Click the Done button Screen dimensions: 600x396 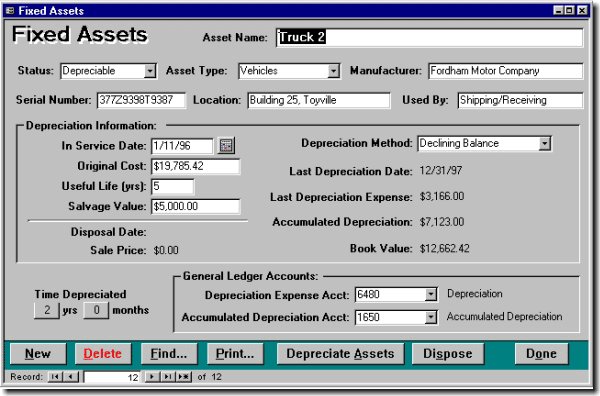coord(541,354)
